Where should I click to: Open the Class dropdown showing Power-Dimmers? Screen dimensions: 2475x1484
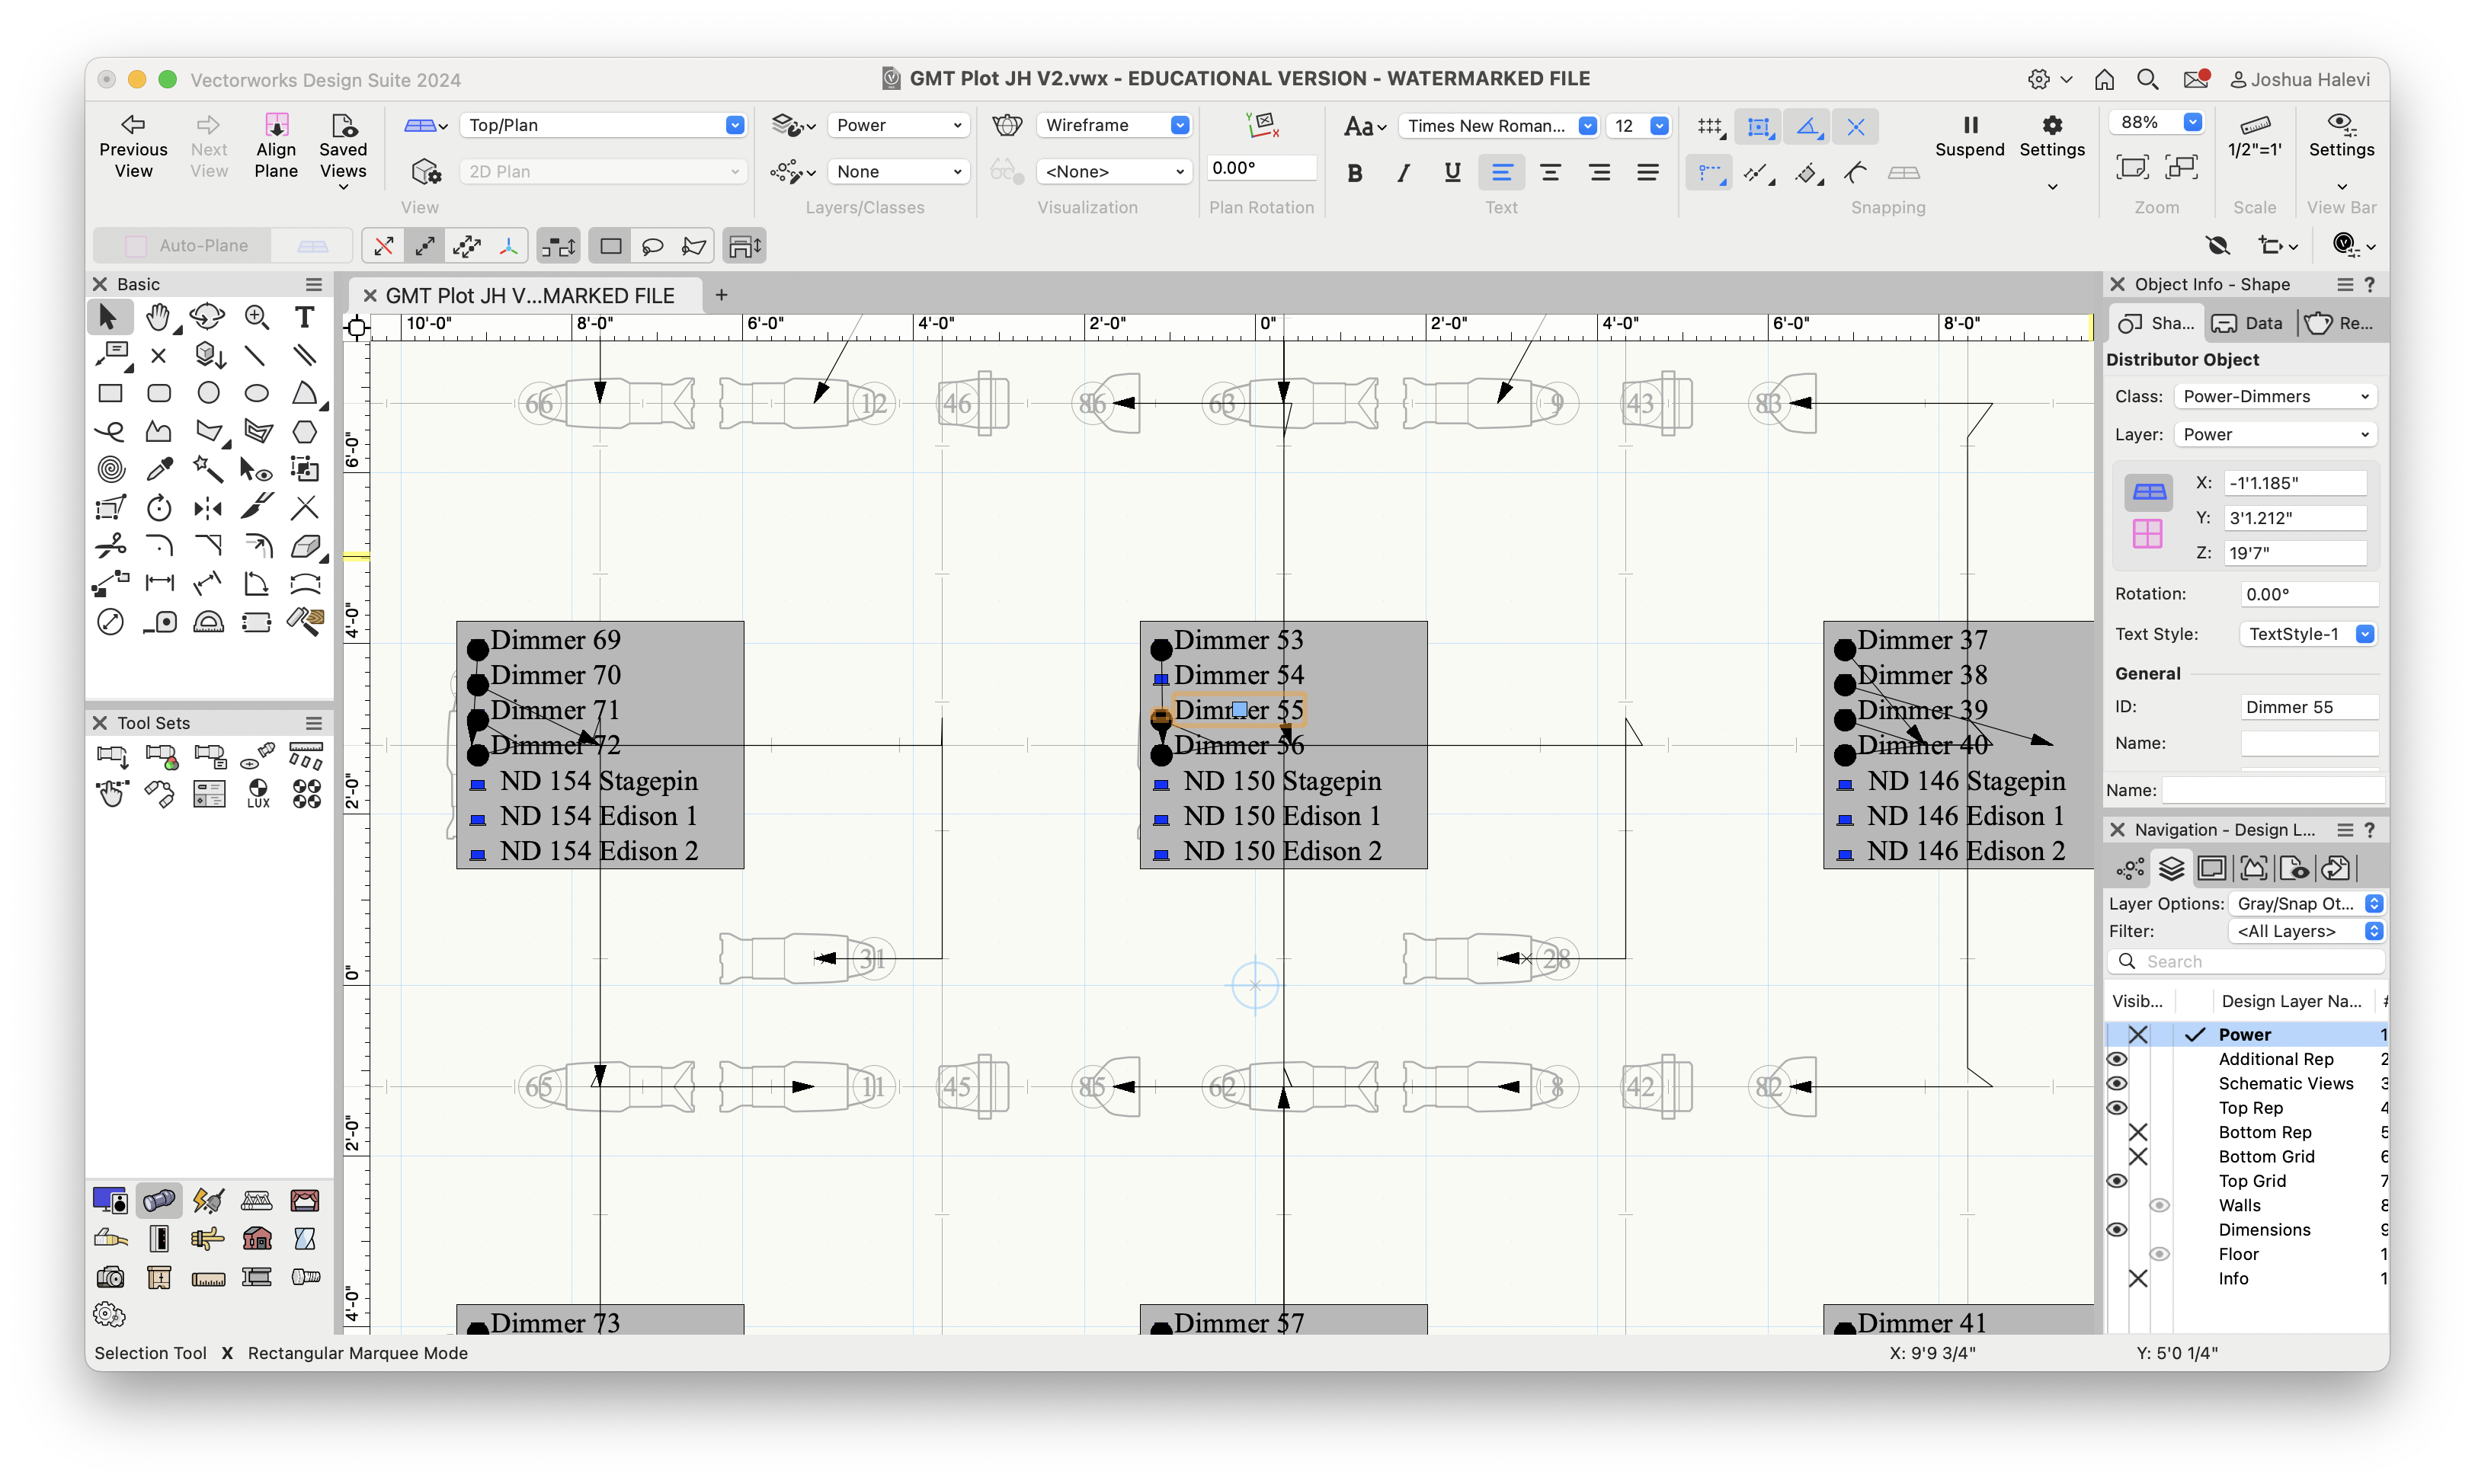coord(2274,396)
